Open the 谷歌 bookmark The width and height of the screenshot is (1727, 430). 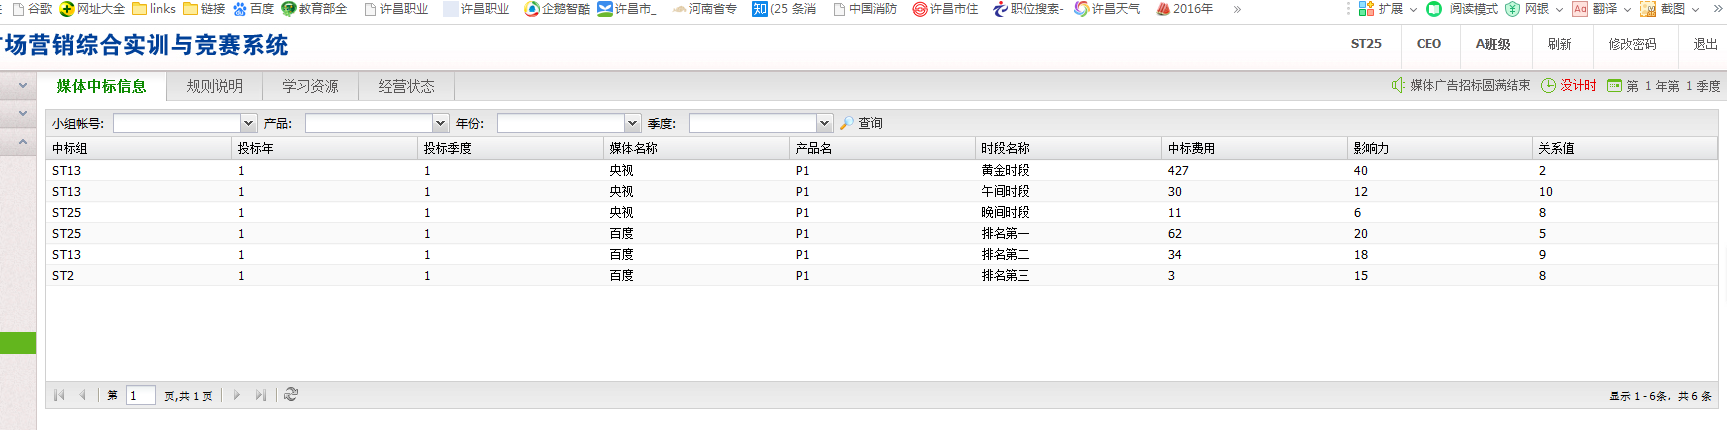point(32,9)
